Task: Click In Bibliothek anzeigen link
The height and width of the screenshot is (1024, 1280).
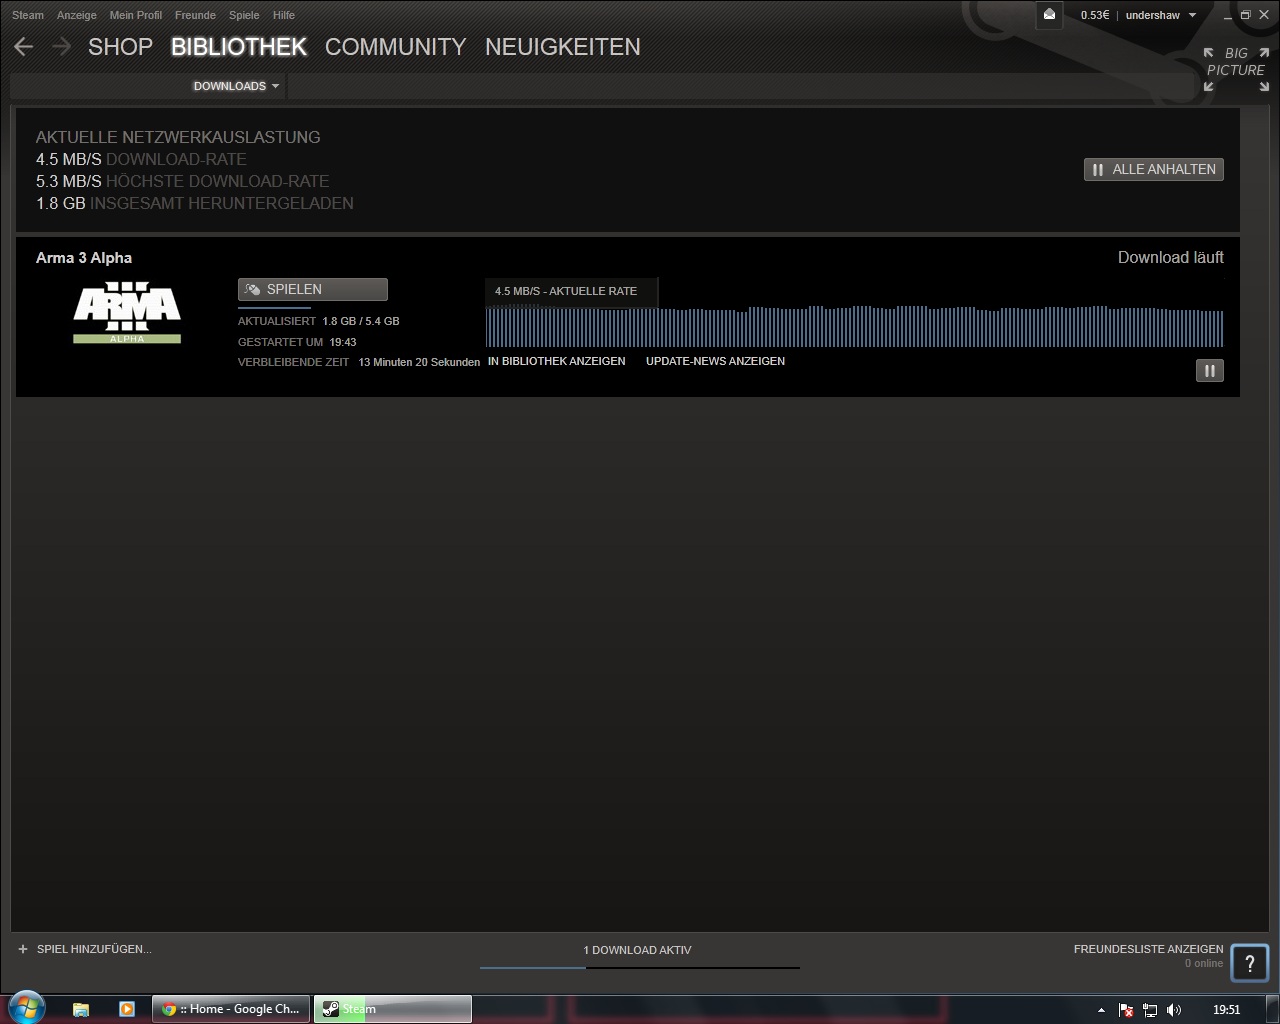Action: 557,361
